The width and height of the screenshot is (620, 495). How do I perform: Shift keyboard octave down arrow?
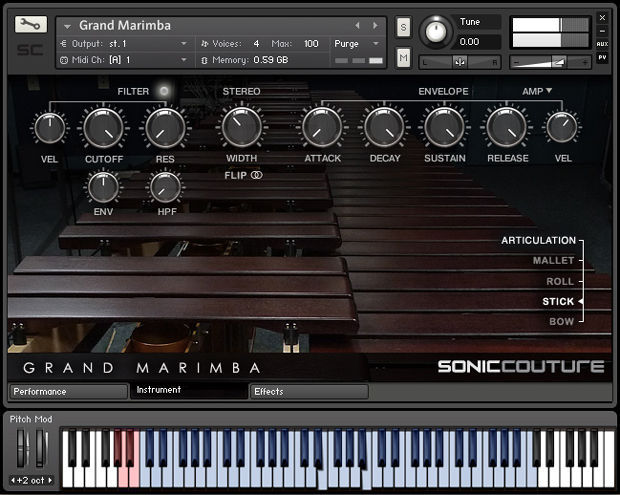click(13, 480)
